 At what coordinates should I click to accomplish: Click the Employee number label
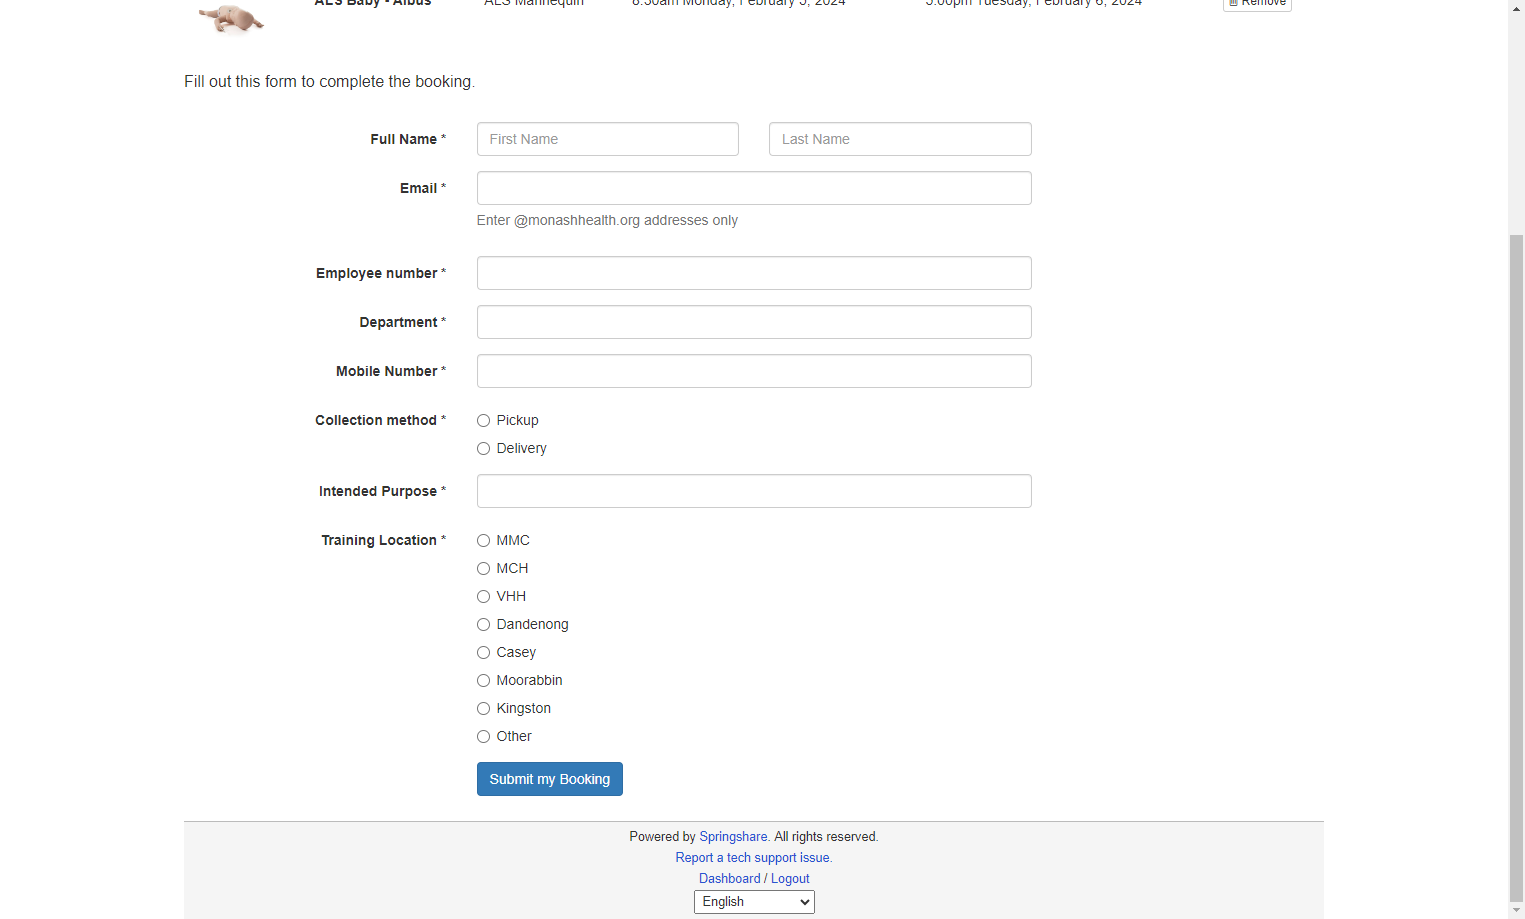coord(381,273)
